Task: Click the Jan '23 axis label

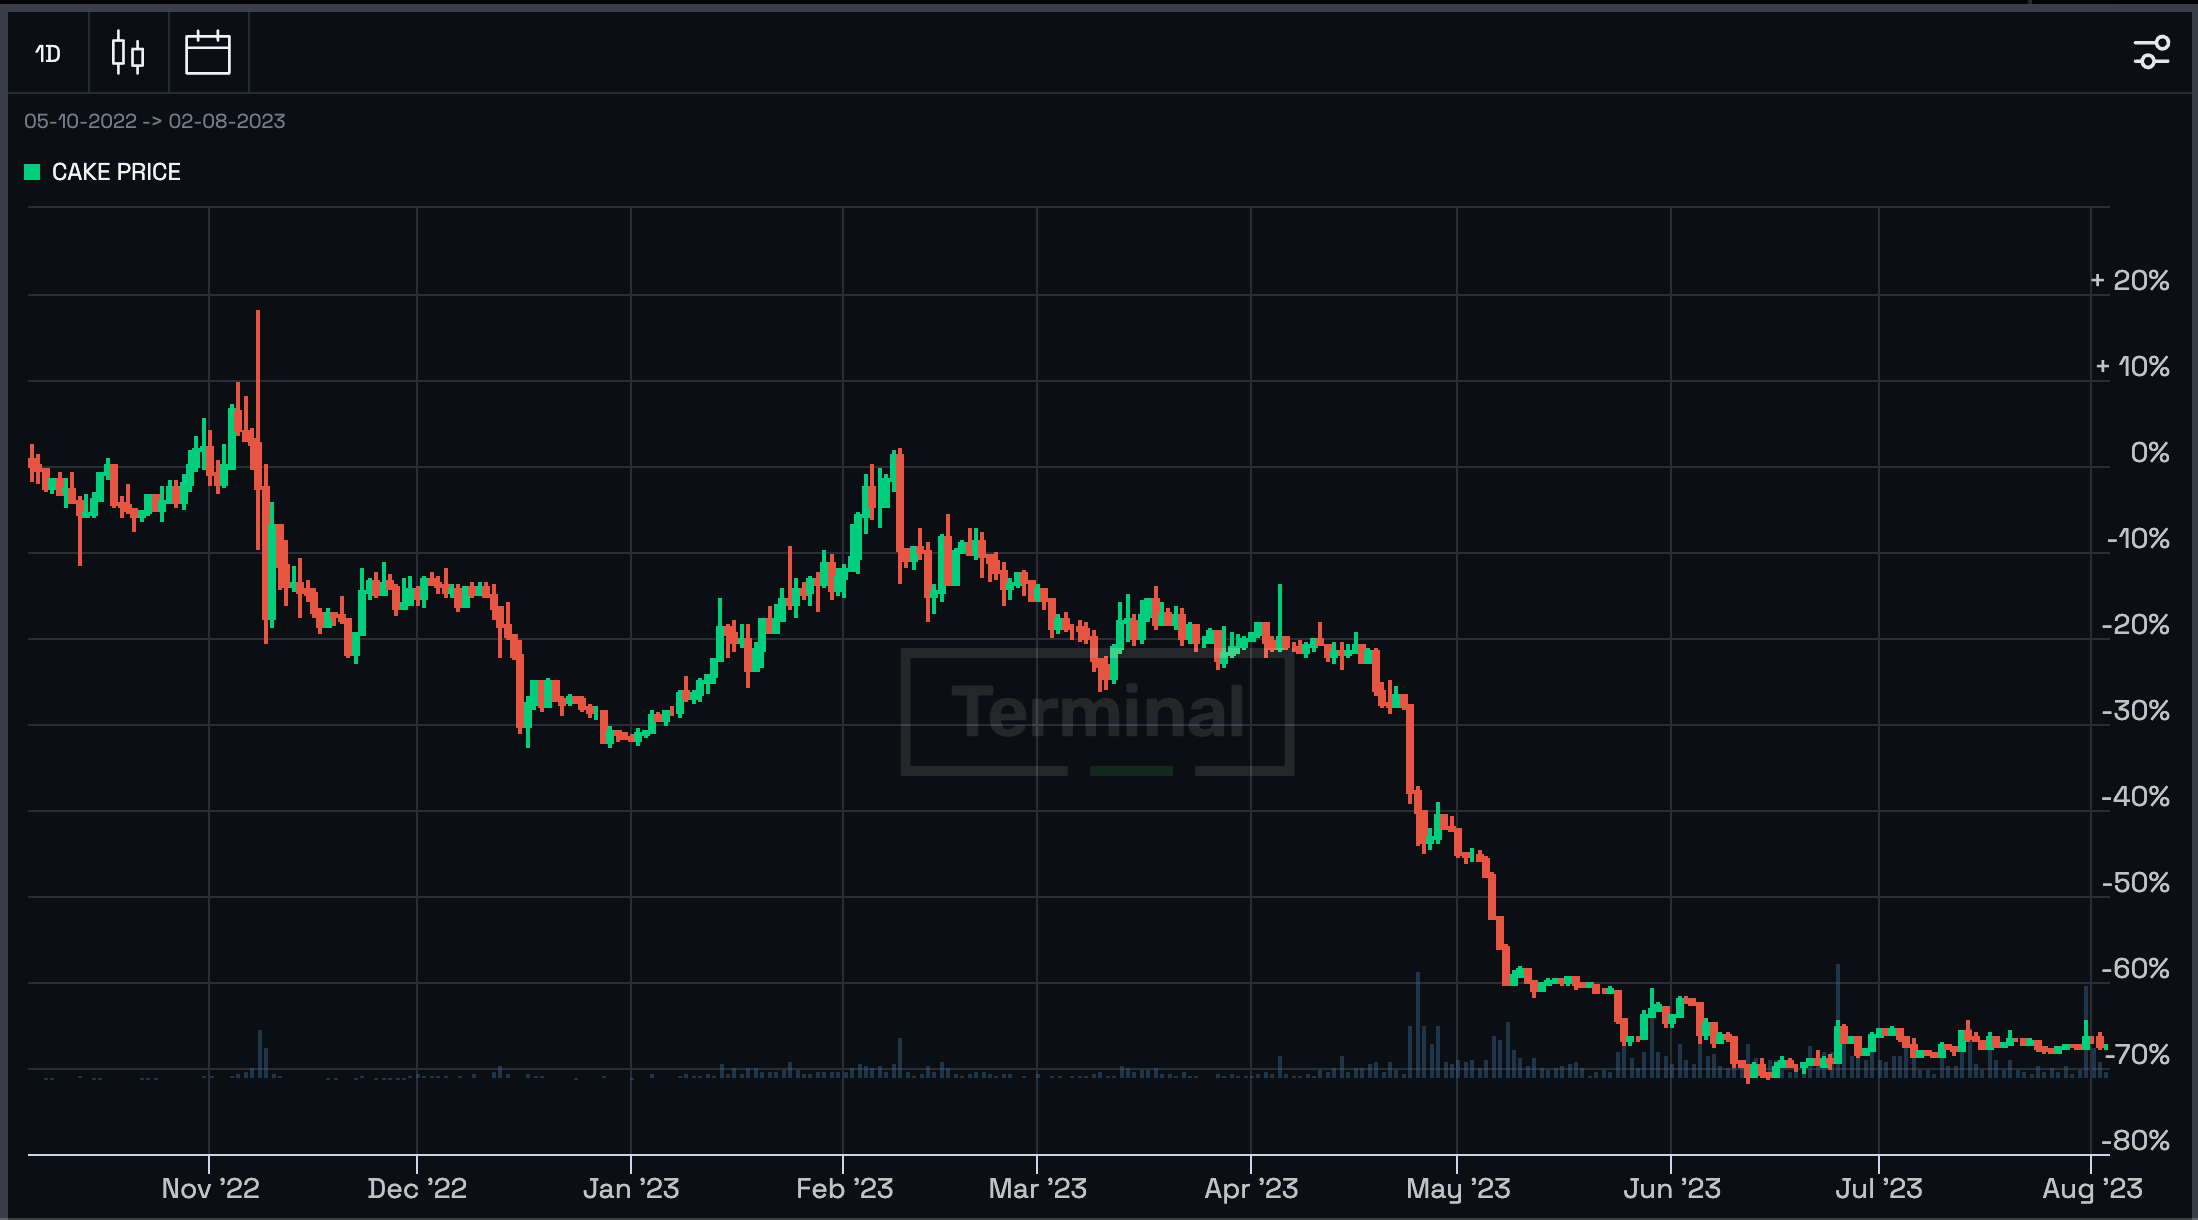Action: [x=631, y=1188]
